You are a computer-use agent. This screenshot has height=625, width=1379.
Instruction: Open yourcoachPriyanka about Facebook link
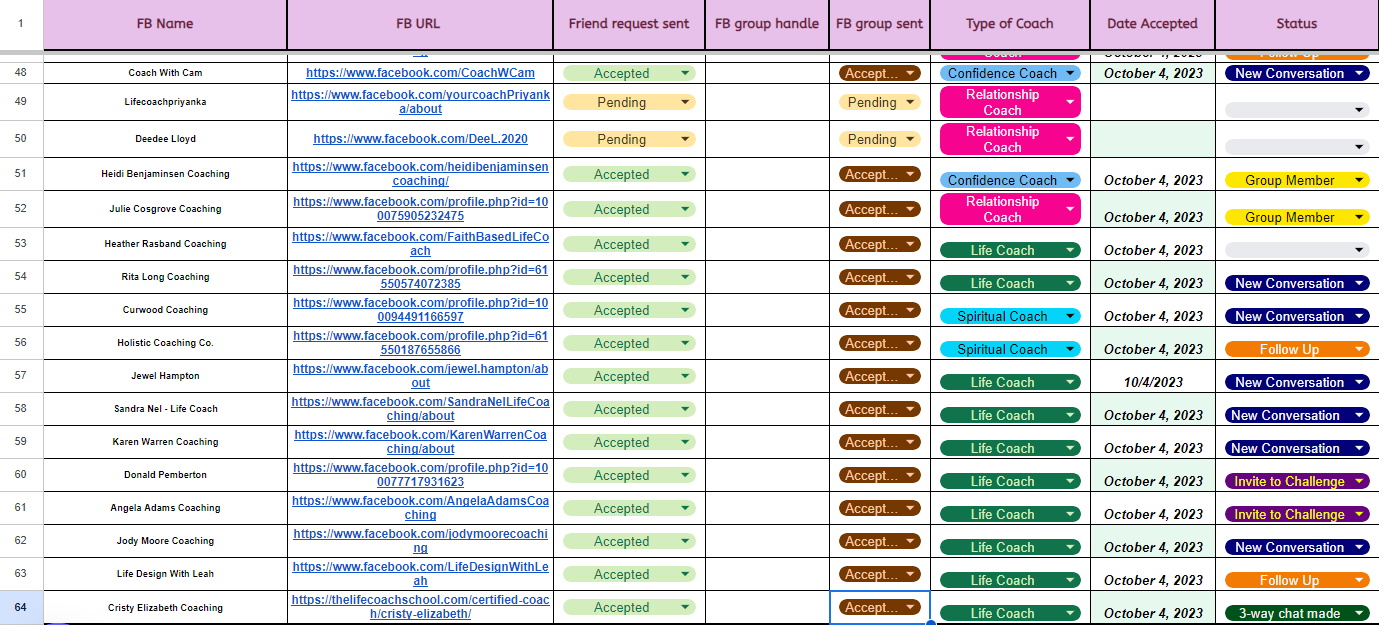(420, 102)
